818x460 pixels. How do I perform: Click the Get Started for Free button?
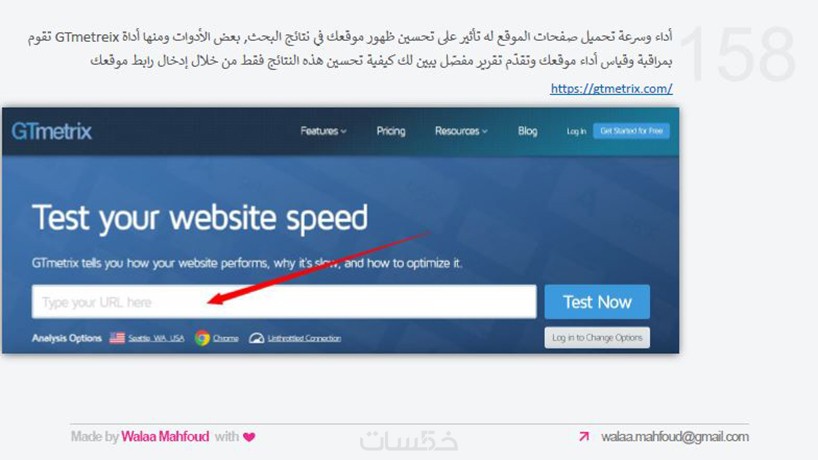631,131
